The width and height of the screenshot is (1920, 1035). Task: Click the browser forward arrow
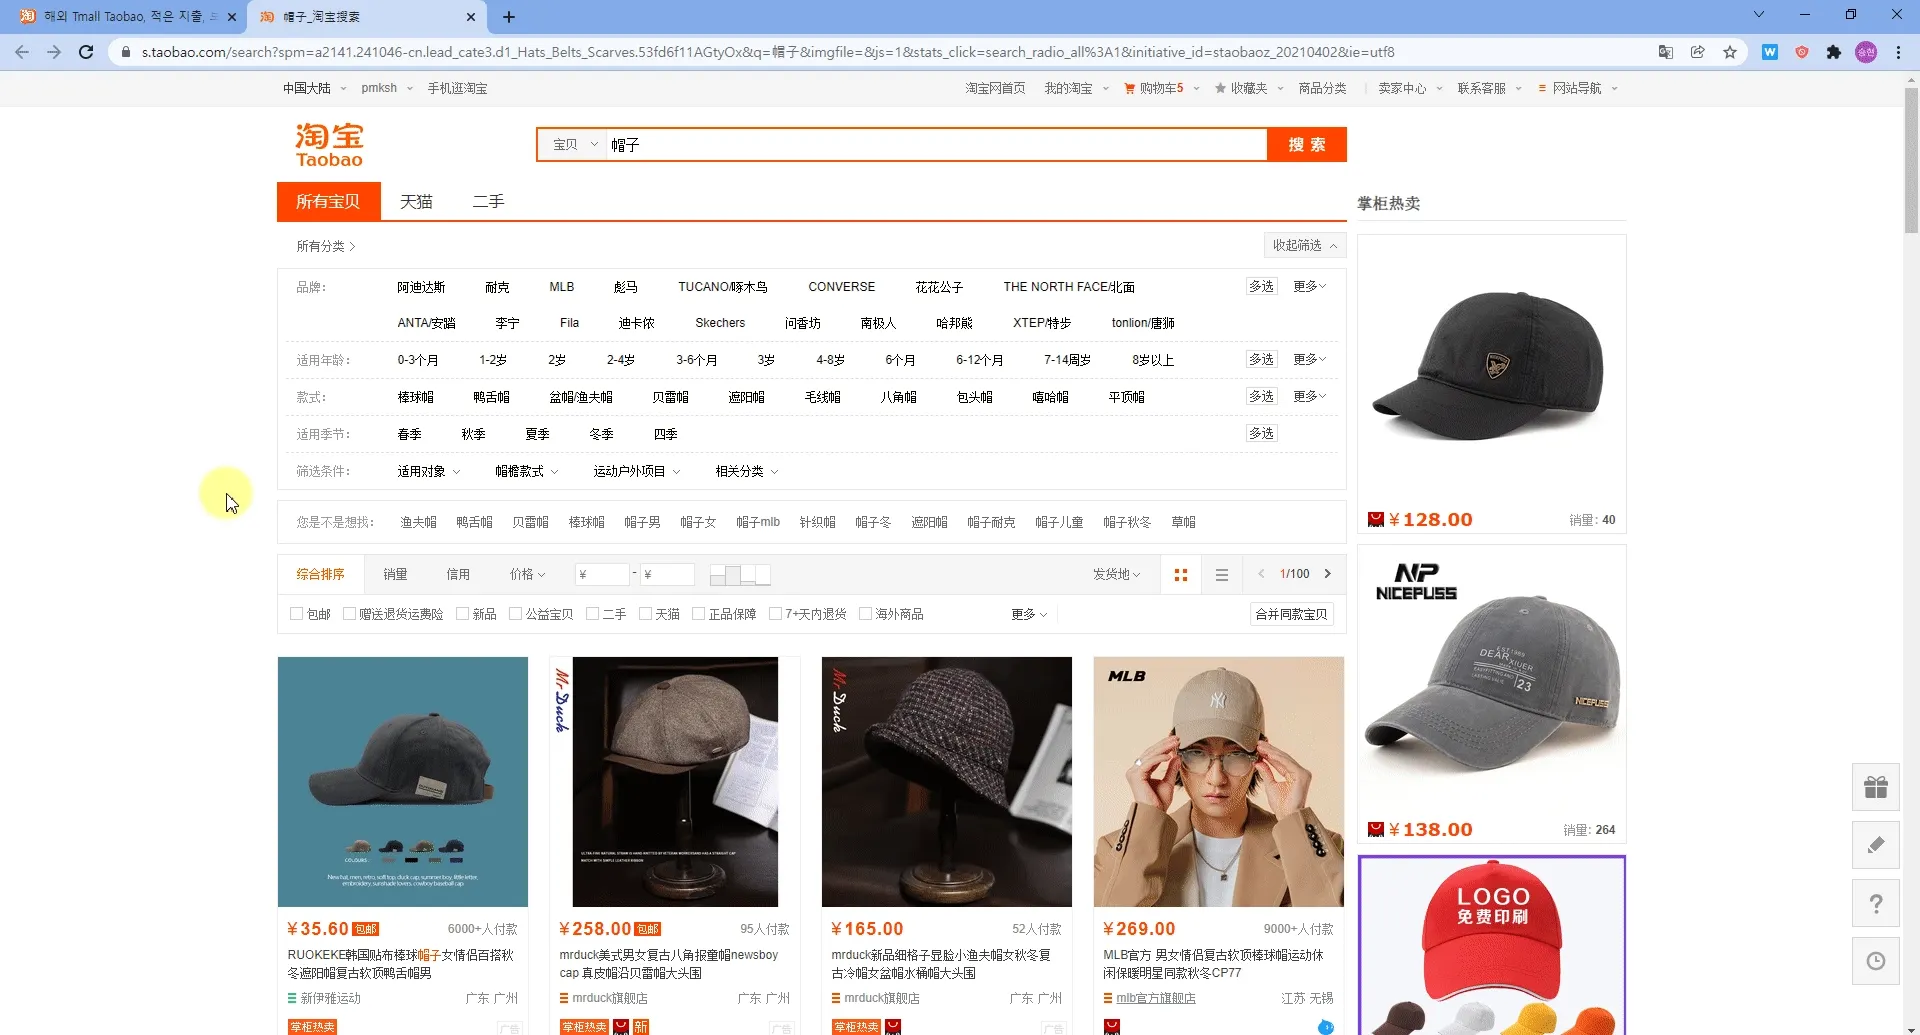tap(54, 52)
